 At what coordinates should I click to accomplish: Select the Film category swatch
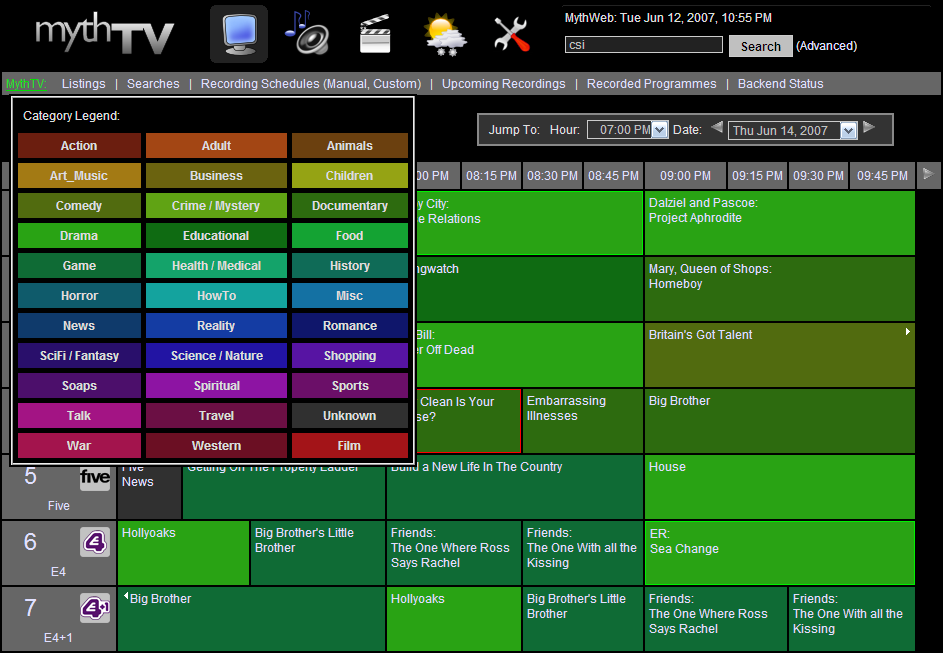349,446
